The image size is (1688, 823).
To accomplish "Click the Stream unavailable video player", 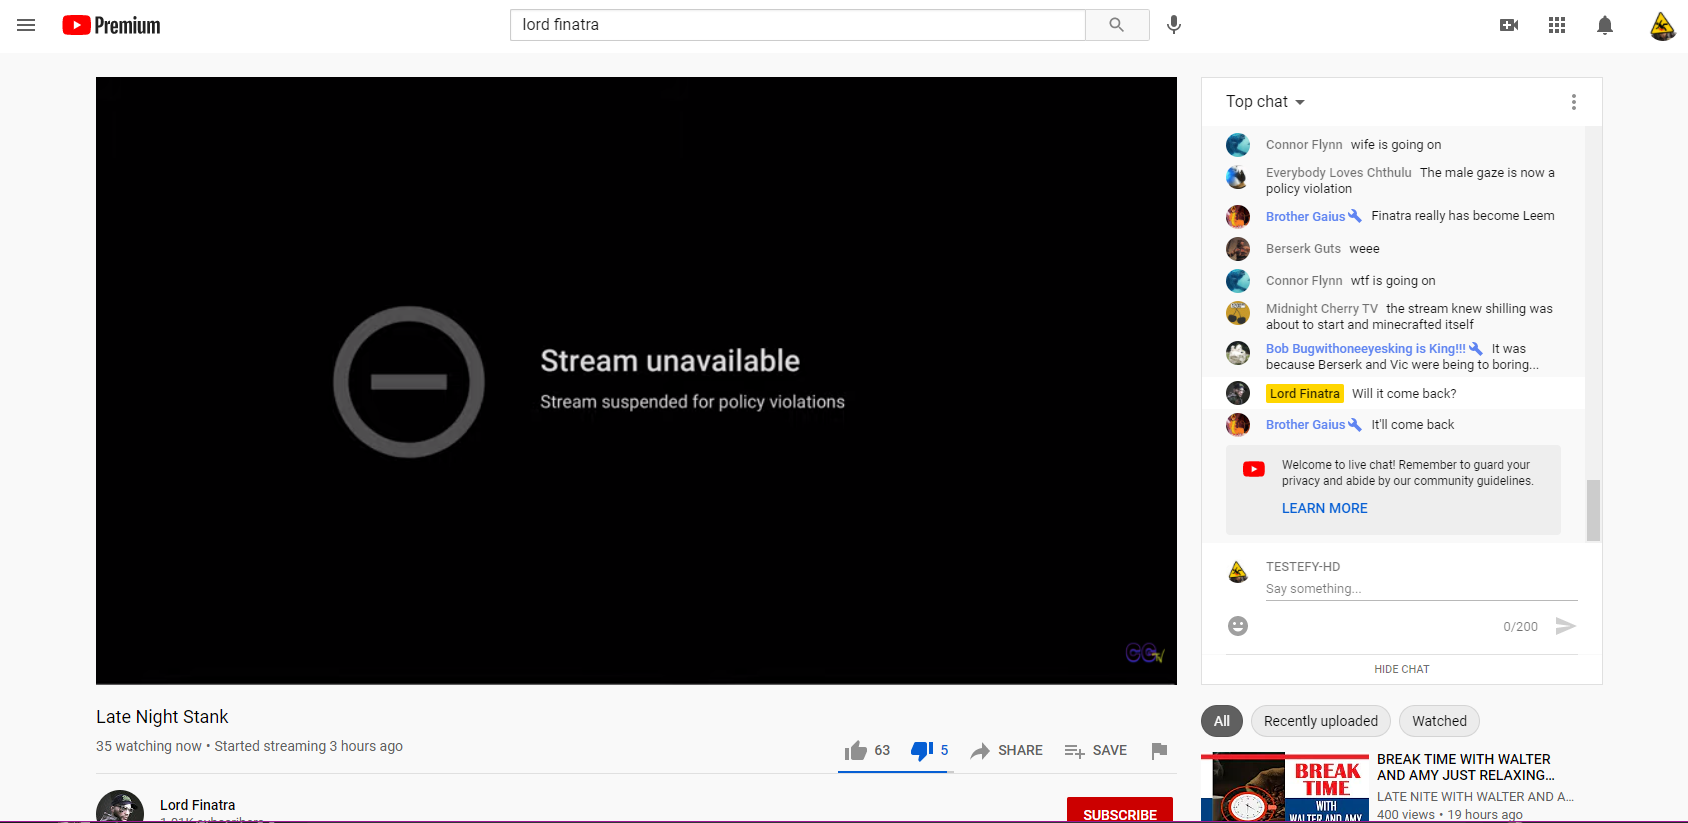I will [636, 381].
